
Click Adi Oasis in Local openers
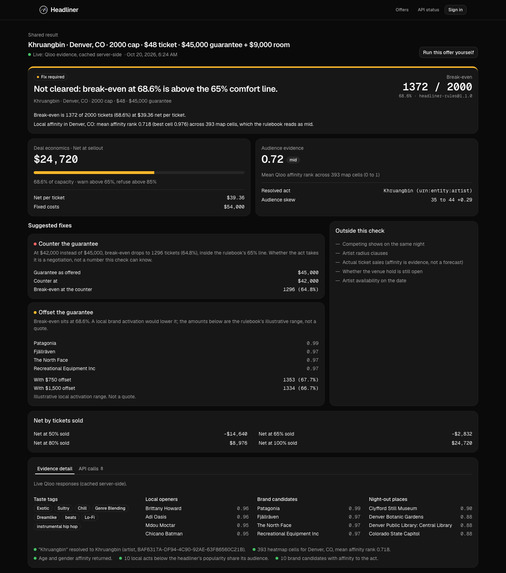point(156,517)
